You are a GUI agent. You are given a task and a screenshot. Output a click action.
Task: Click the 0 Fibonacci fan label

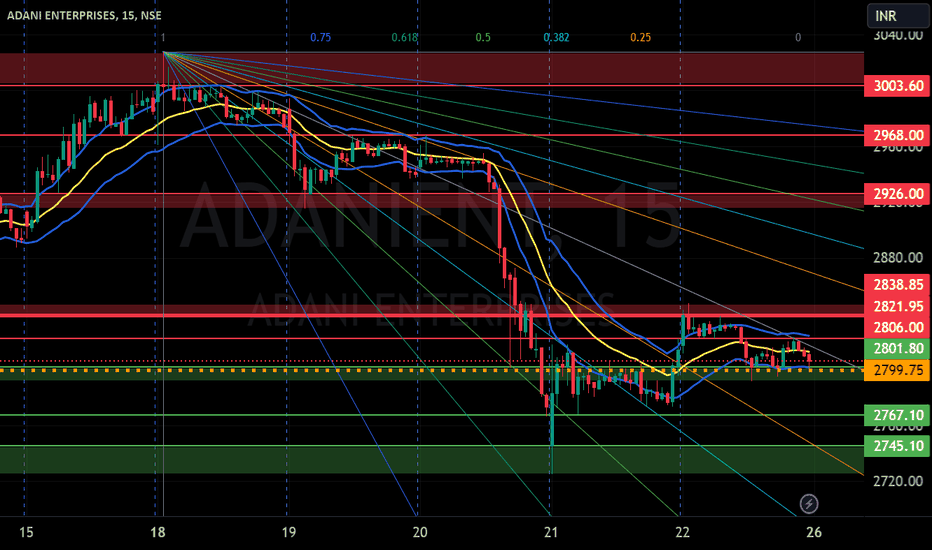point(798,37)
